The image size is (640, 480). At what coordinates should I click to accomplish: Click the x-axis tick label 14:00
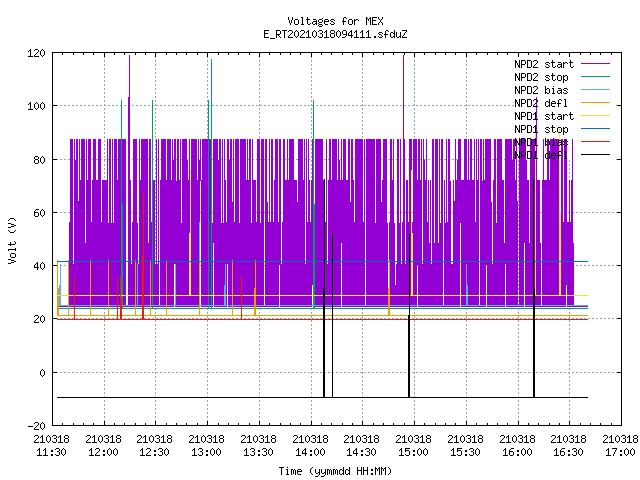click(x=310, y=452)
